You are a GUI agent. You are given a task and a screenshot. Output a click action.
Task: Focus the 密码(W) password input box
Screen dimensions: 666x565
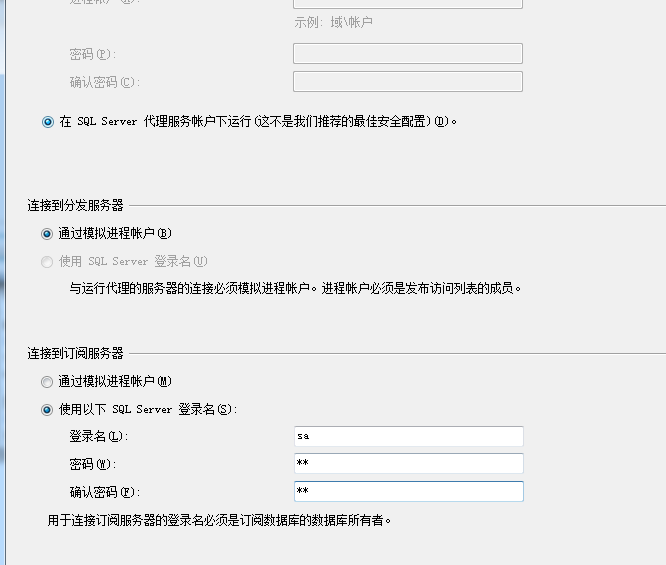click(x=408, y=464)
